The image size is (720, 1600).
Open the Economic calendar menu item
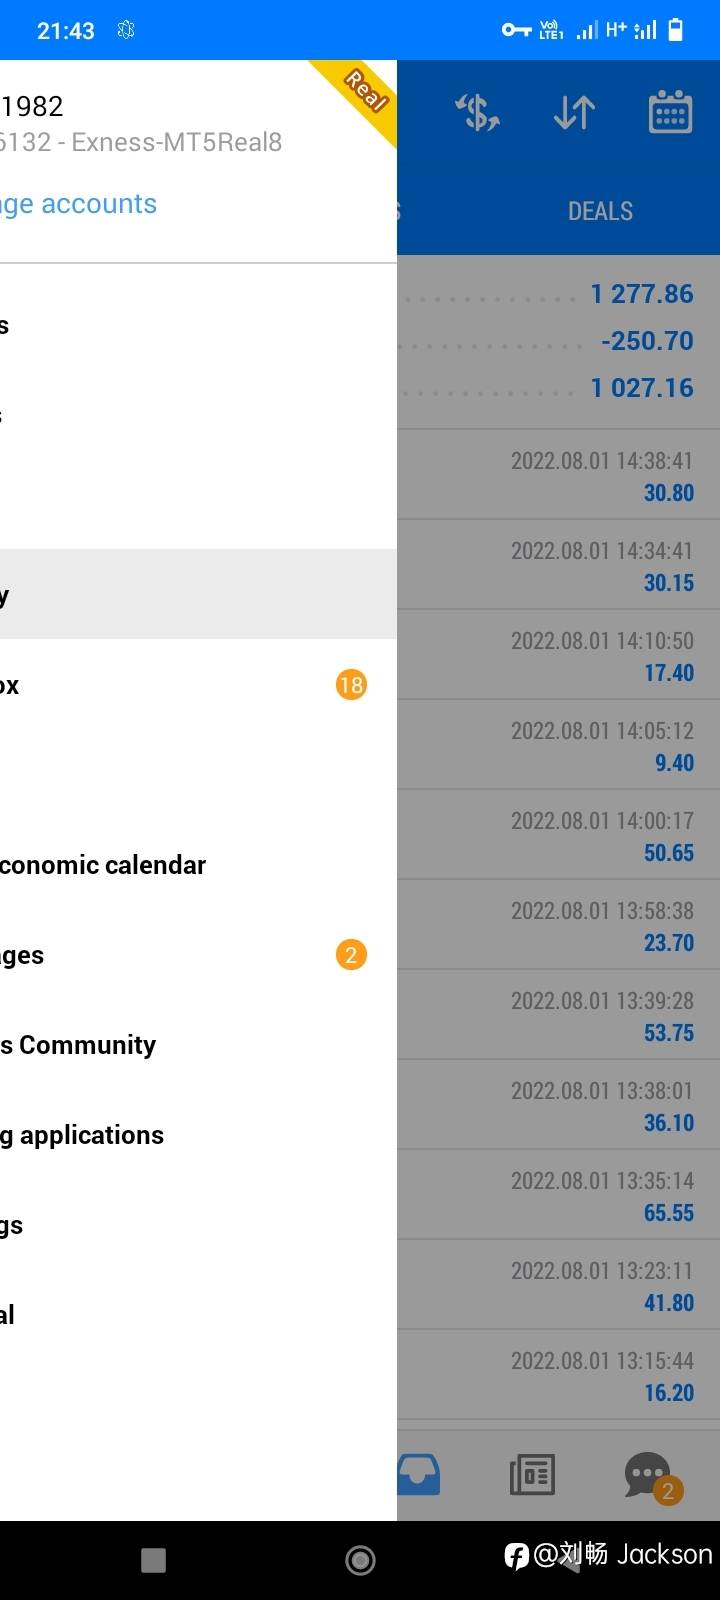[x=103, y=865]
